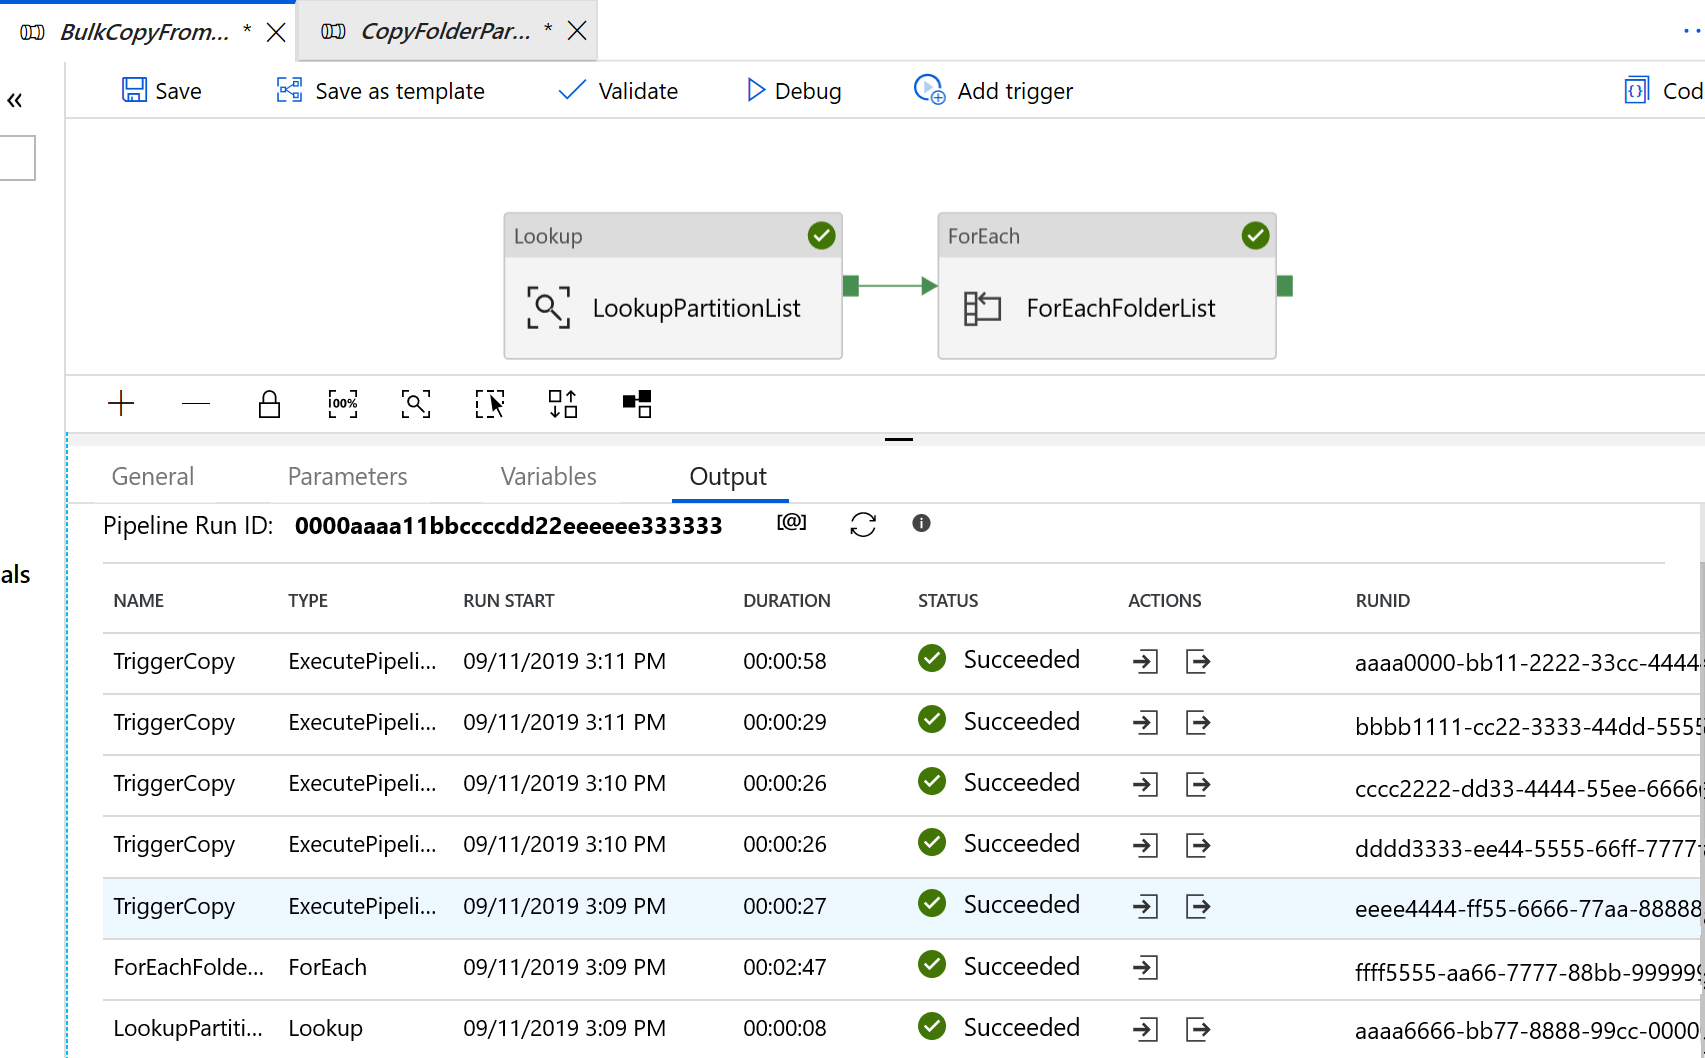Image resolution: width=1705 pixels, height=1058 pixels.
Task: Switch to the Variables tab
Action: tap(548, 476)
